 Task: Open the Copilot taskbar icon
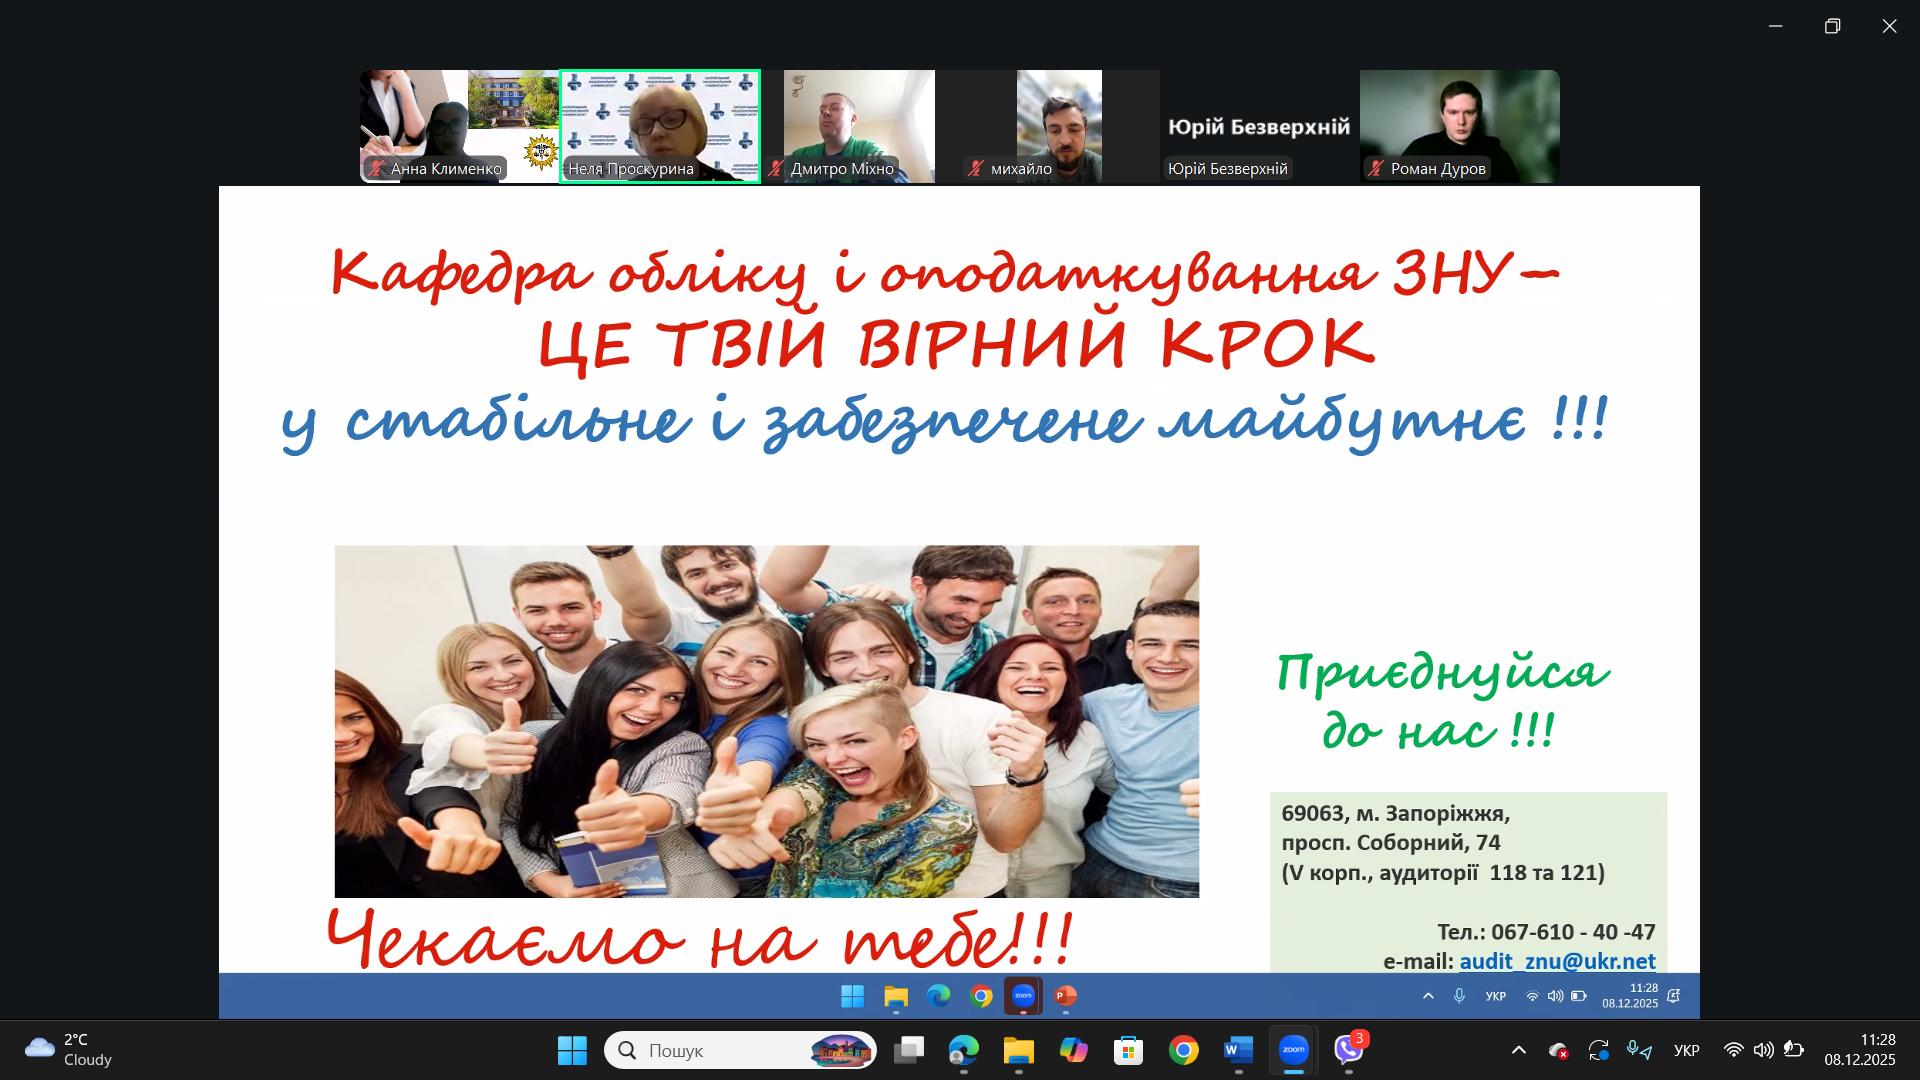[1073, 1050]
